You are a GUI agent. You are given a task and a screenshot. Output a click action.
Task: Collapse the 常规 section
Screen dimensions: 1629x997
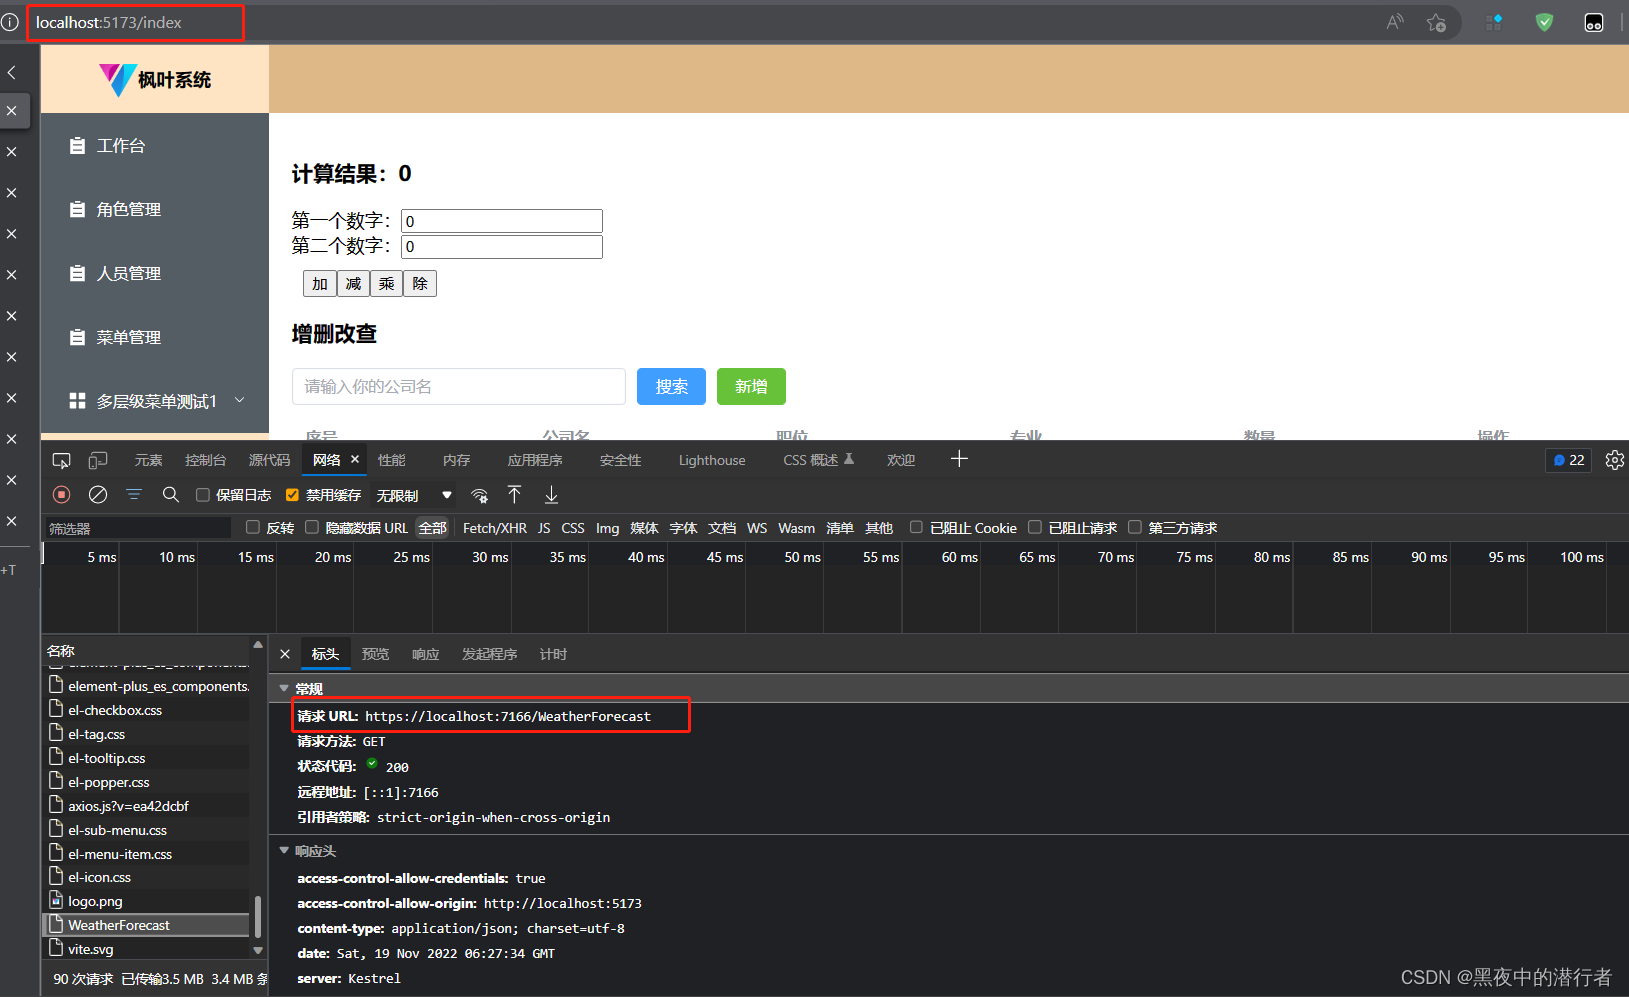[x=284, y=689]
